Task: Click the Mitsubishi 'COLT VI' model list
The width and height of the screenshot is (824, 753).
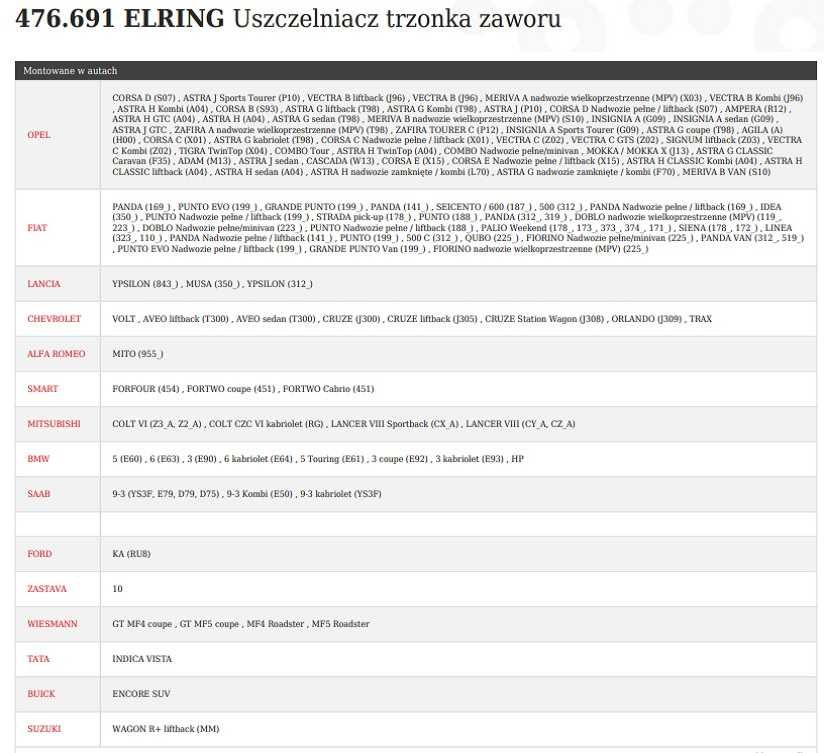Action: (344, 424)
